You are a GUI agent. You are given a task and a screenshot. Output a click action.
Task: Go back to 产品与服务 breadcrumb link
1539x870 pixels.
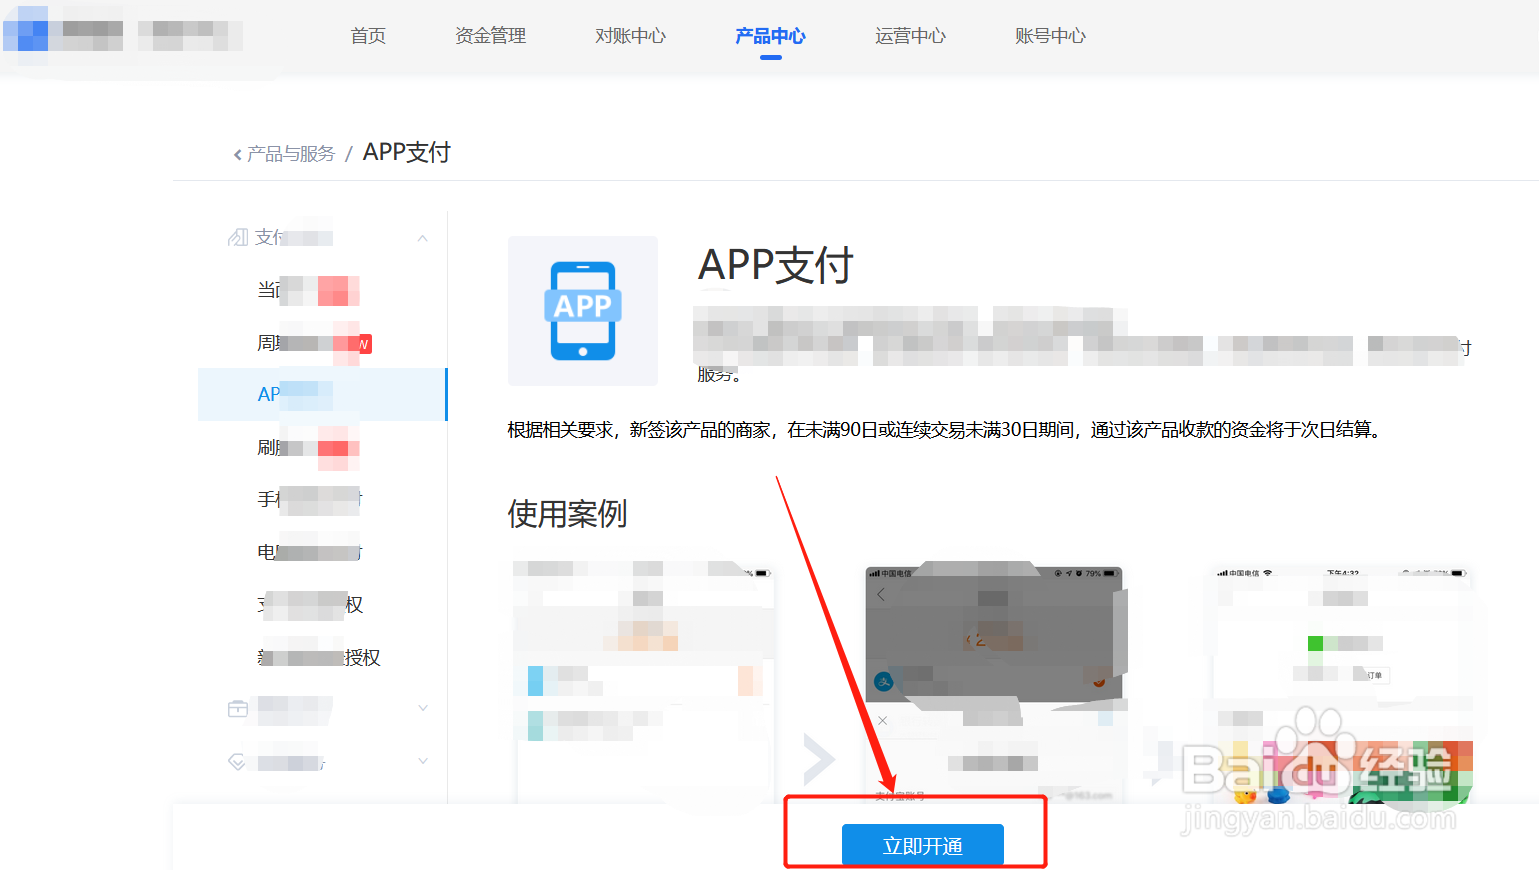pyautogui.click(x=291, y=154)
